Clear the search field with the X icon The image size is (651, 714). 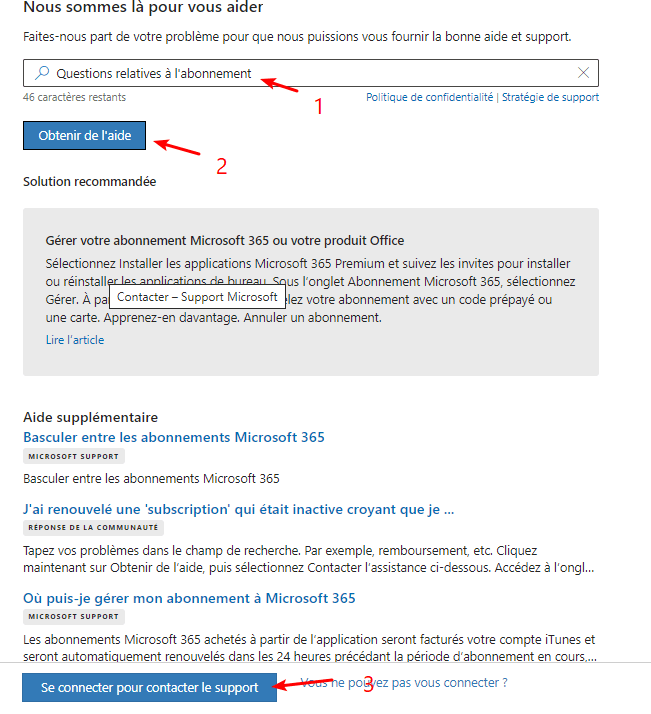coord(583,72)
